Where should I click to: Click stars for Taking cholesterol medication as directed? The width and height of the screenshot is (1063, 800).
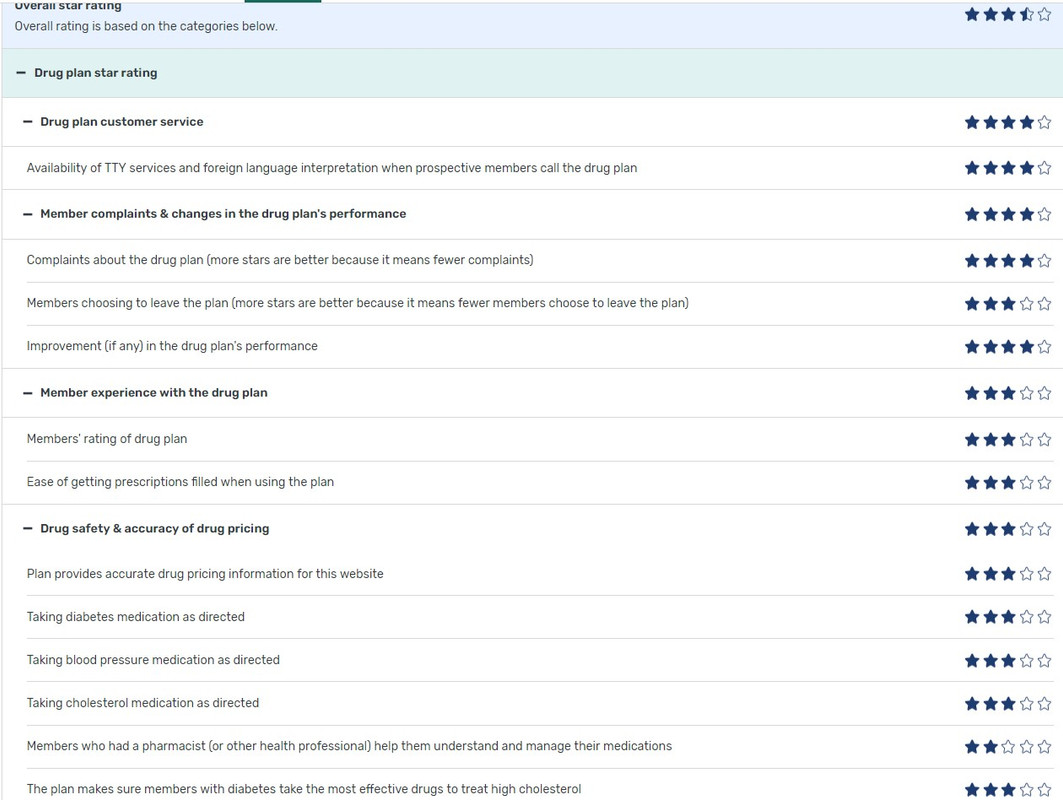pos(1007,704)
